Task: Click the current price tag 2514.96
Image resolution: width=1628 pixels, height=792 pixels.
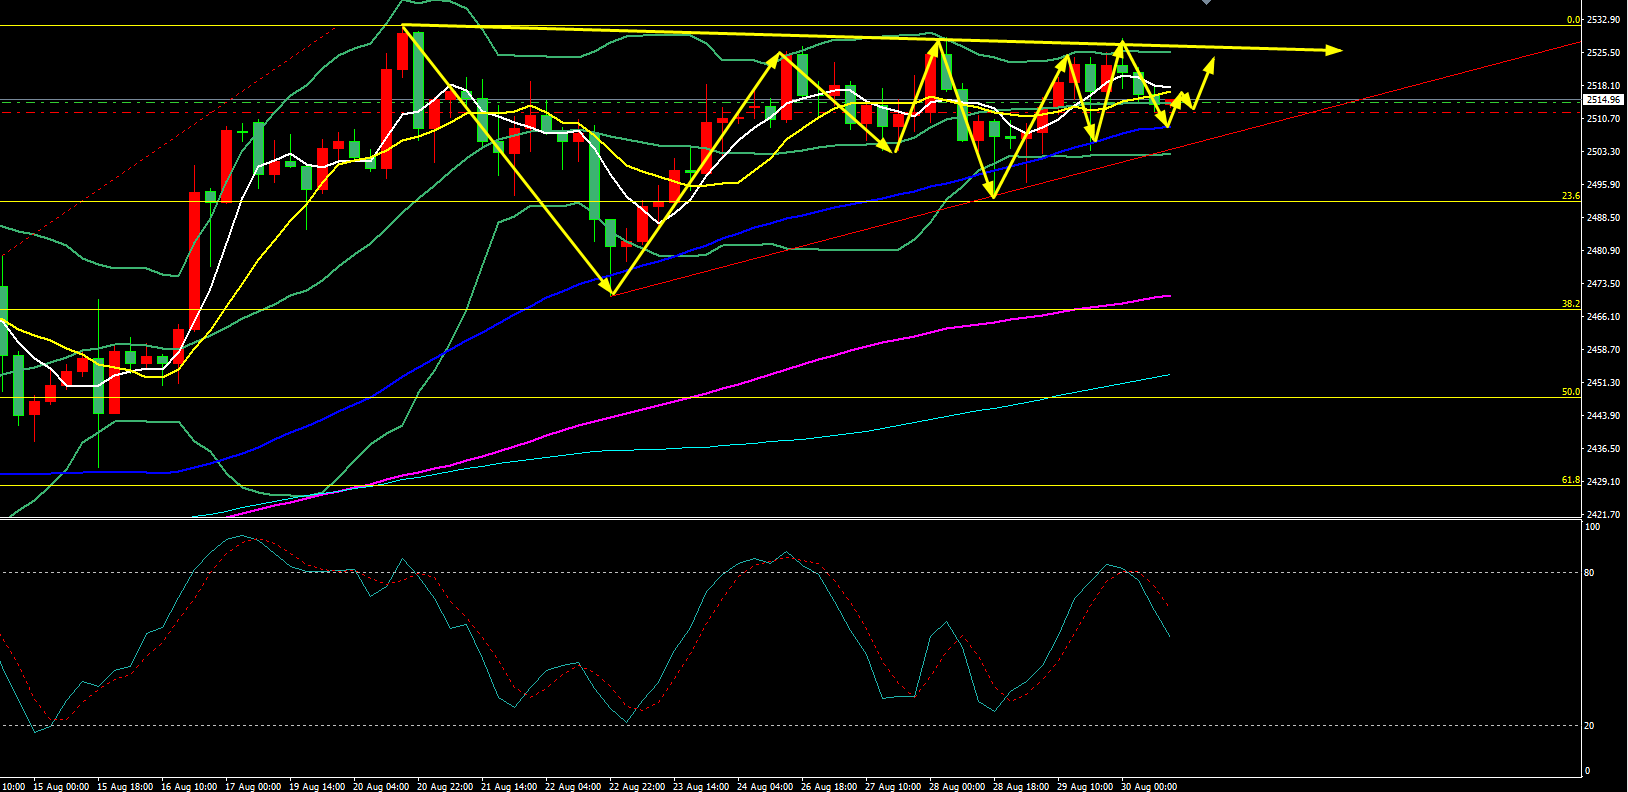Action: point(1603,100)
